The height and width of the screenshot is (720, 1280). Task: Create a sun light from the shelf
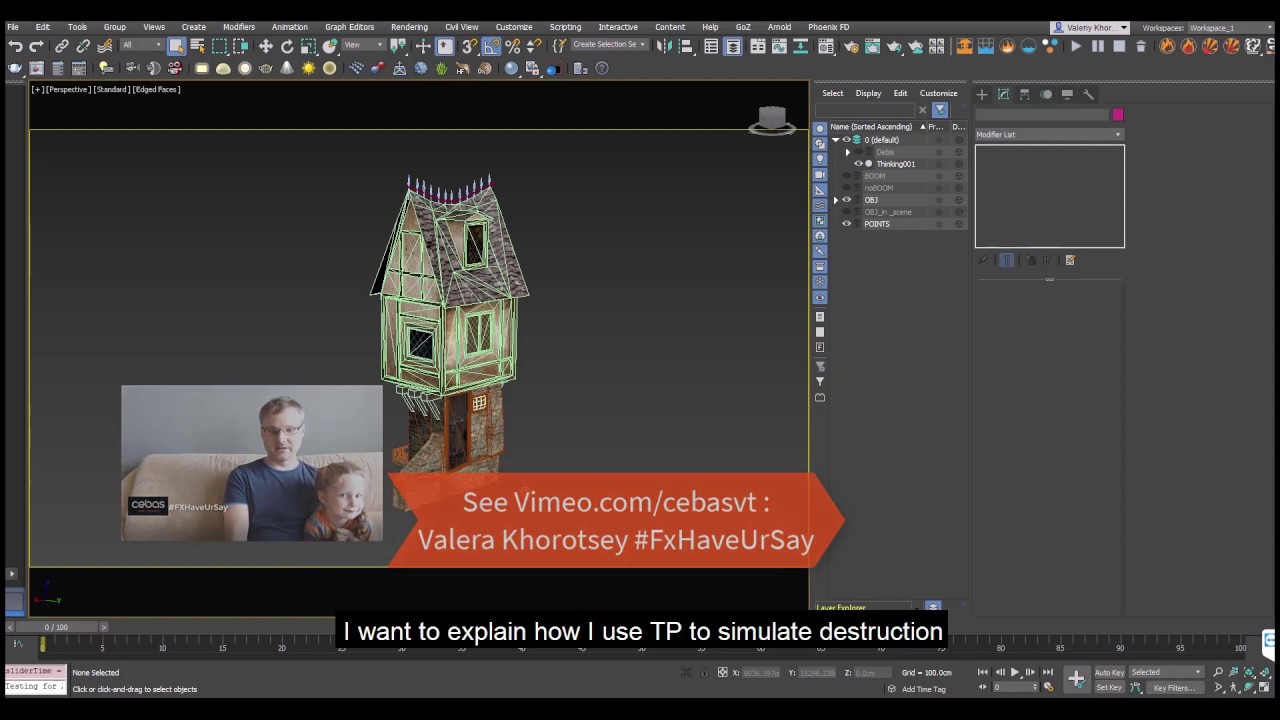308,68
